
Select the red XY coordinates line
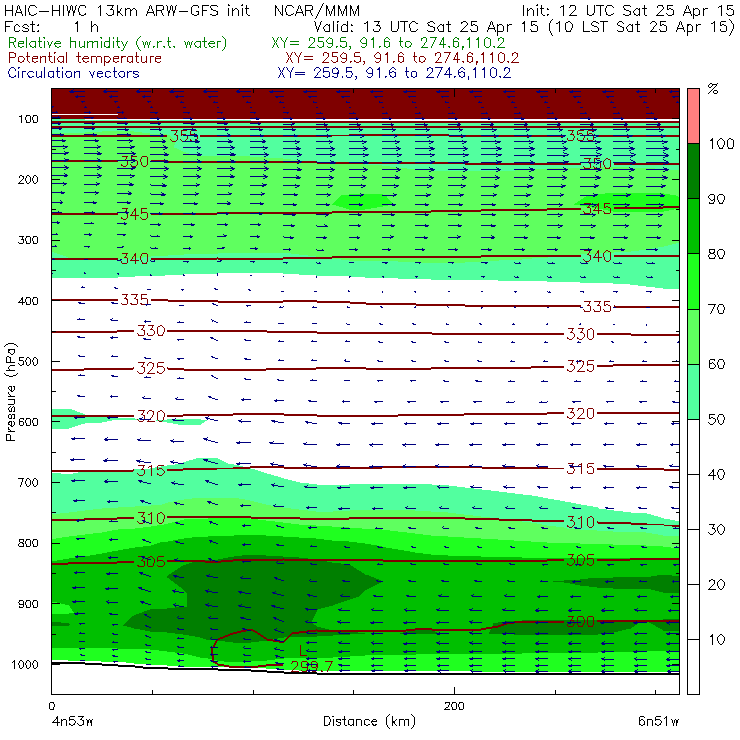click(x=402, y=58)
